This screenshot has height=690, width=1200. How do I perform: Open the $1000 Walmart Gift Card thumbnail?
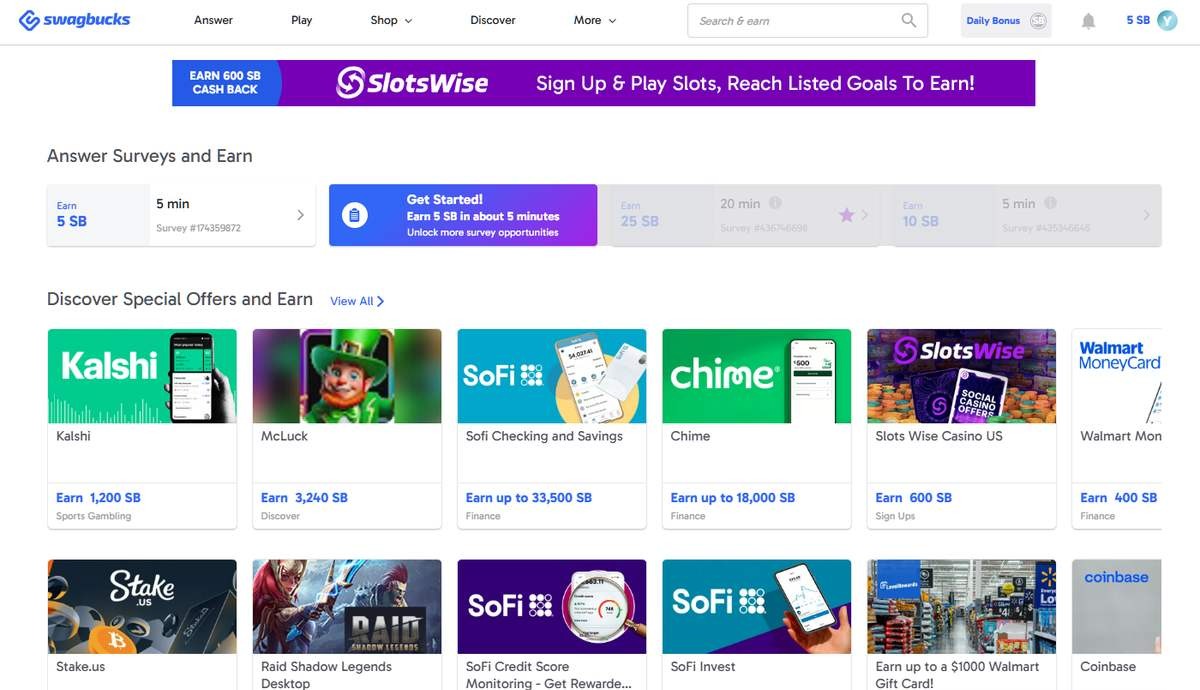coord(962,606)
